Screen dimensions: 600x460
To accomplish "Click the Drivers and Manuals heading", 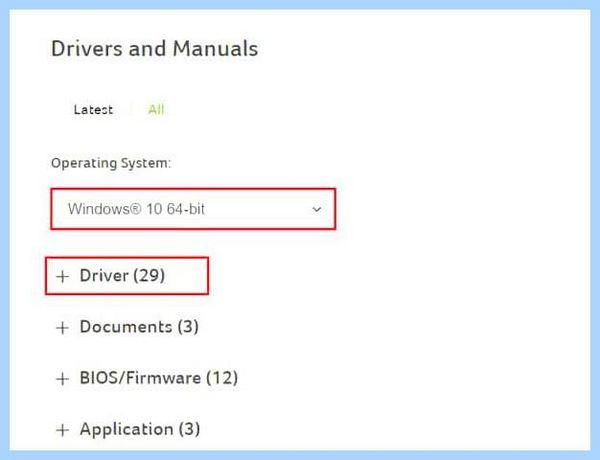I will tap(155, 49).
